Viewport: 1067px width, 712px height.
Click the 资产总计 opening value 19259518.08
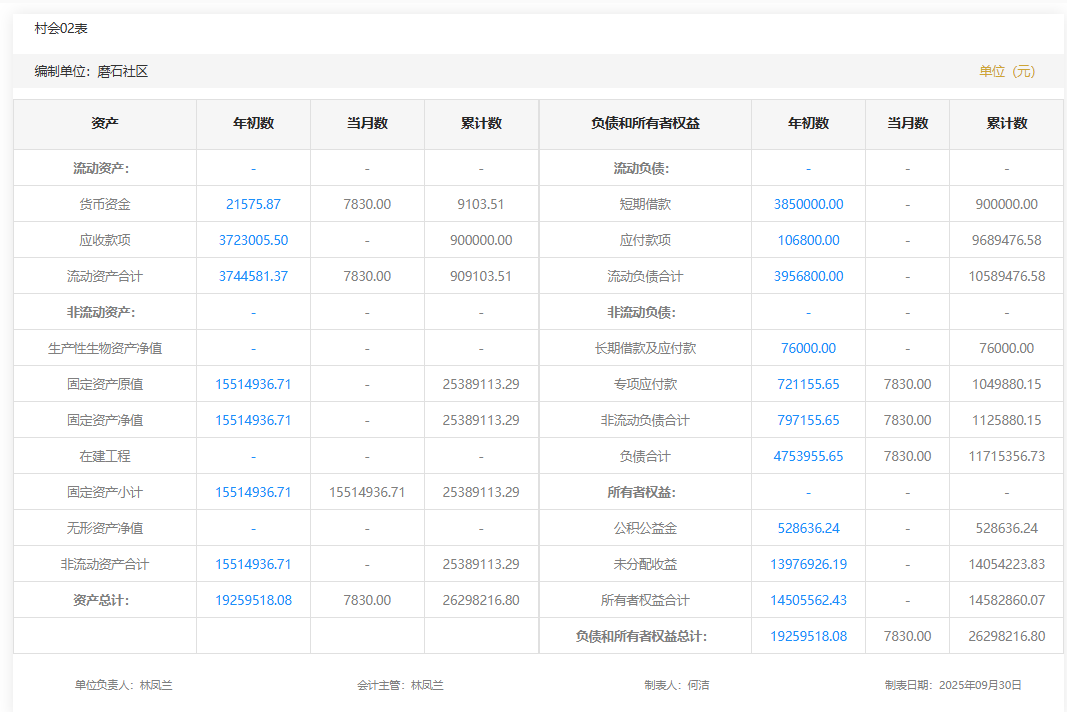pyautogui.click(x=253, y=600)
